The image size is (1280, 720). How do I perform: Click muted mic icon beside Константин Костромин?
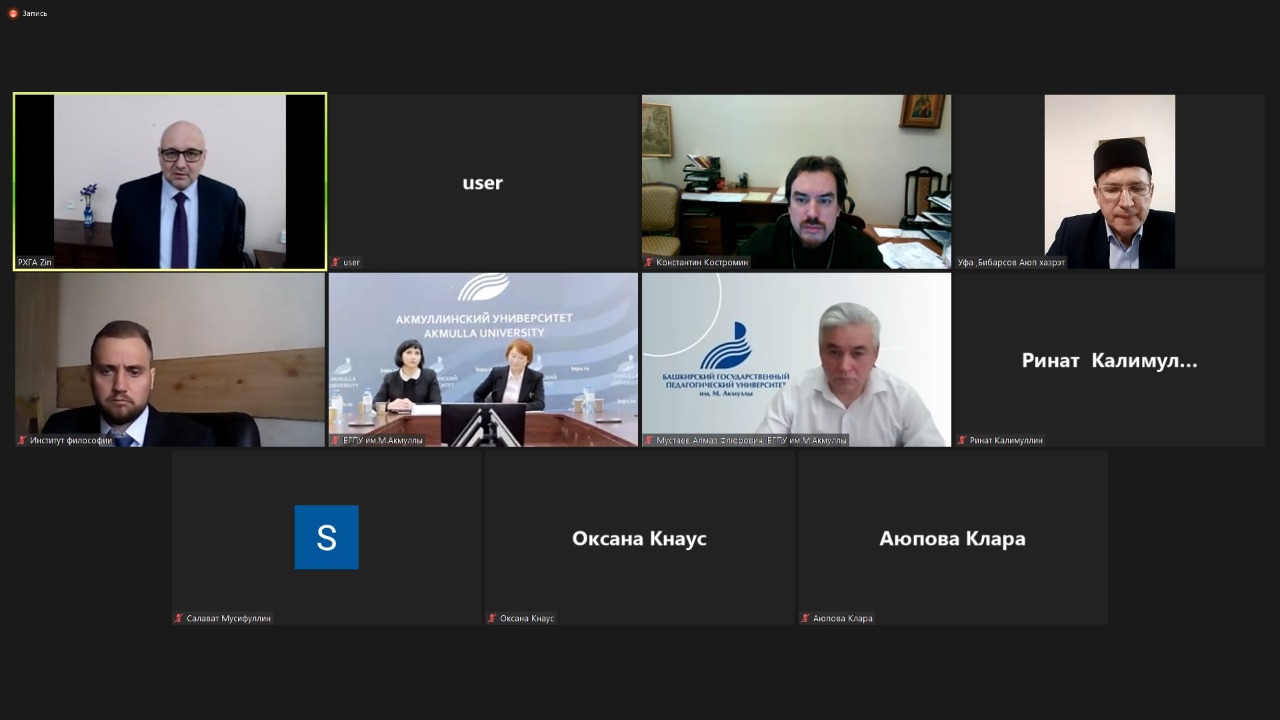649,263
